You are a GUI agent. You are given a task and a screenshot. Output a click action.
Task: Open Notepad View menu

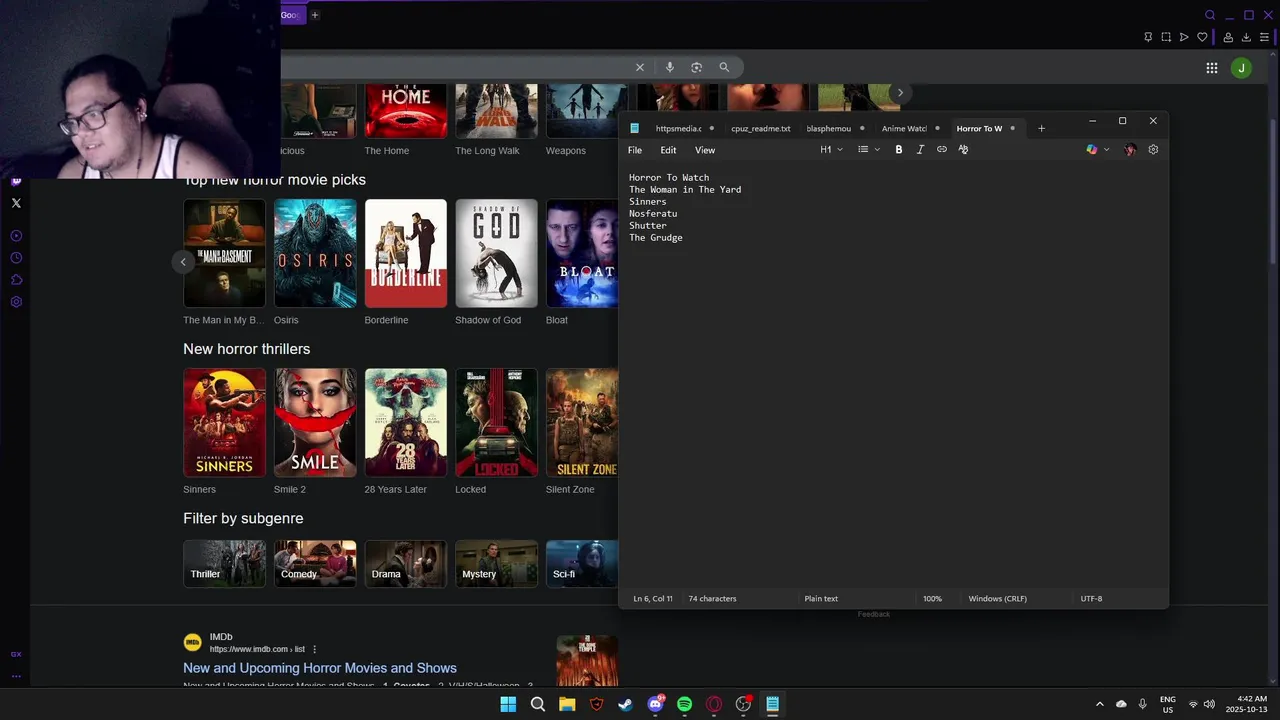coord(705,150)
